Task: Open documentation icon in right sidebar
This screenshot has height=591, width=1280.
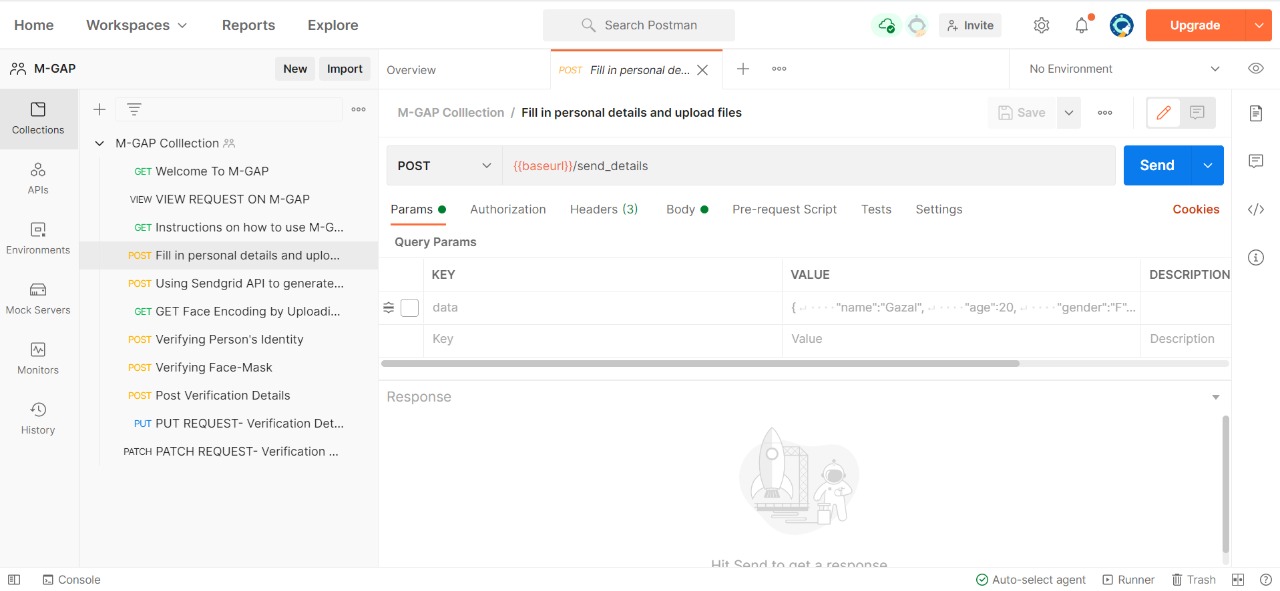Action: pyautogui.click(x=1256, y=113)
